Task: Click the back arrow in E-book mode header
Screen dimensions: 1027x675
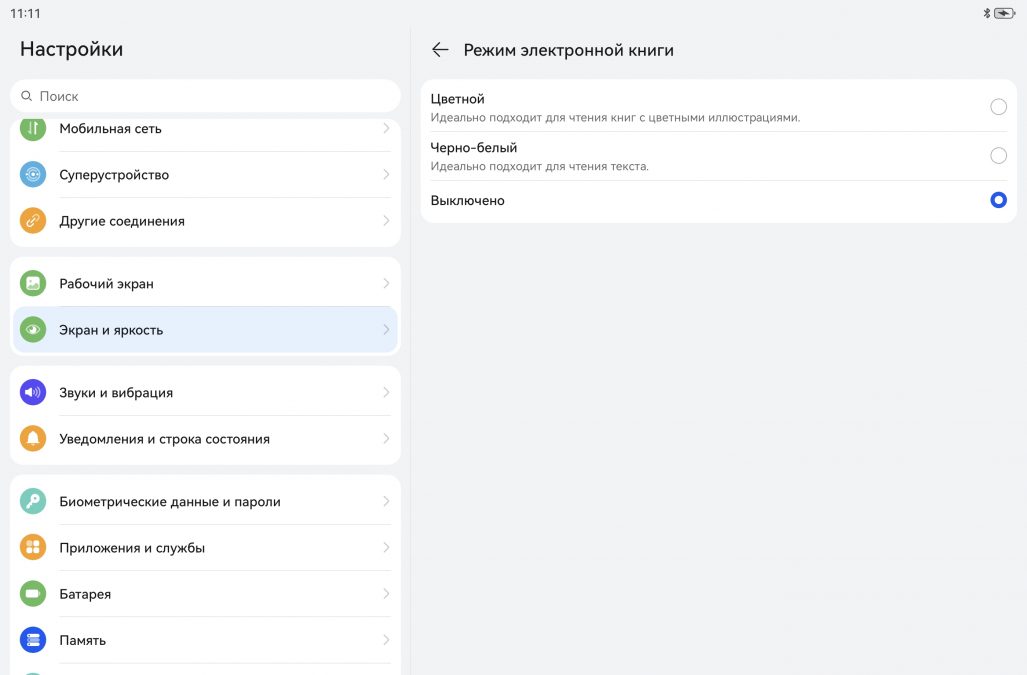Action: [440, 50]
